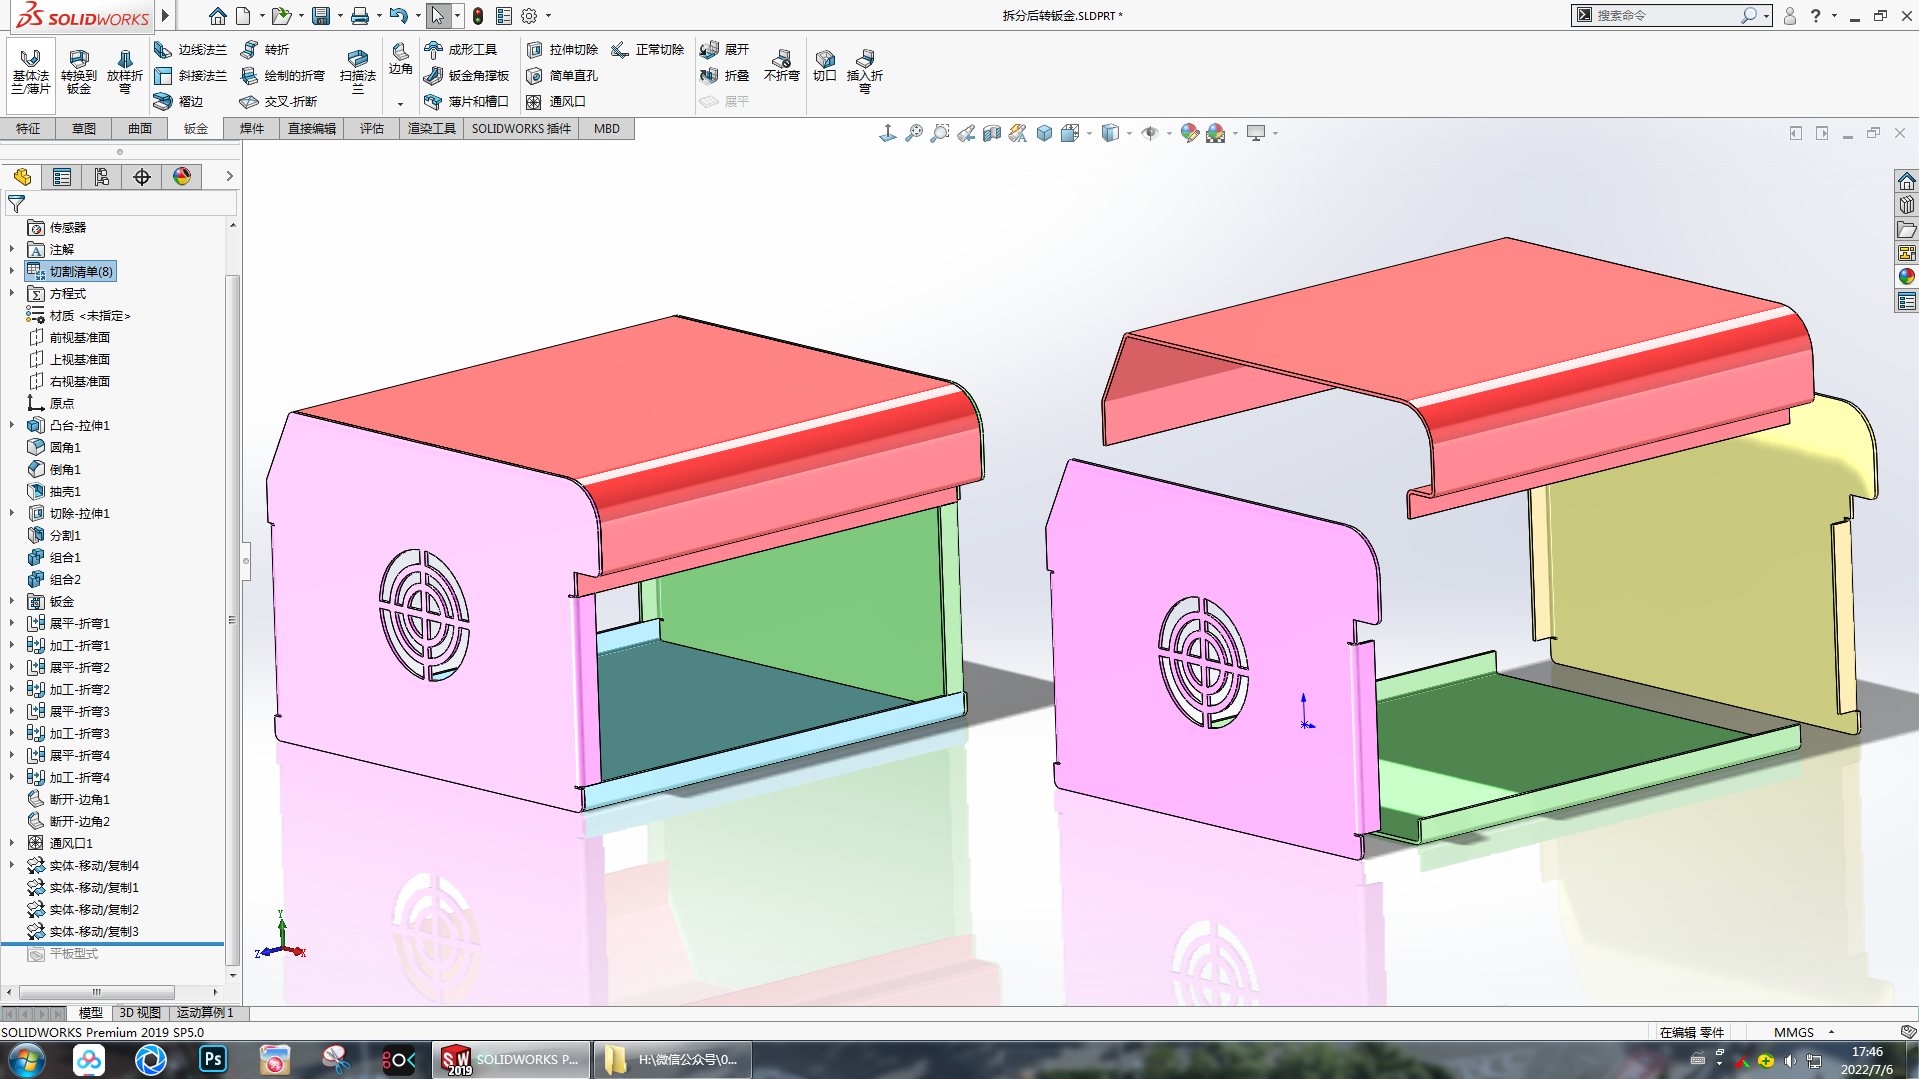Click the Windows Start button

[26, 1060]
